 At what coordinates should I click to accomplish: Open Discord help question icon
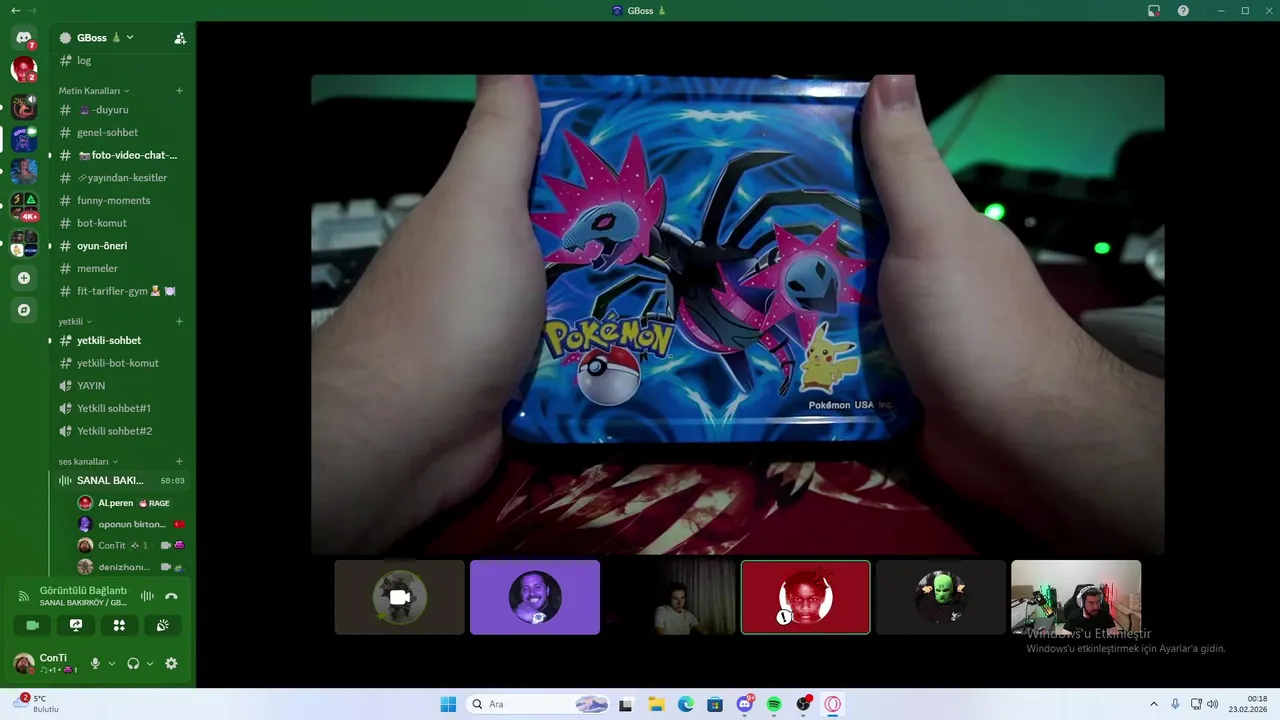coord(1183,10)
